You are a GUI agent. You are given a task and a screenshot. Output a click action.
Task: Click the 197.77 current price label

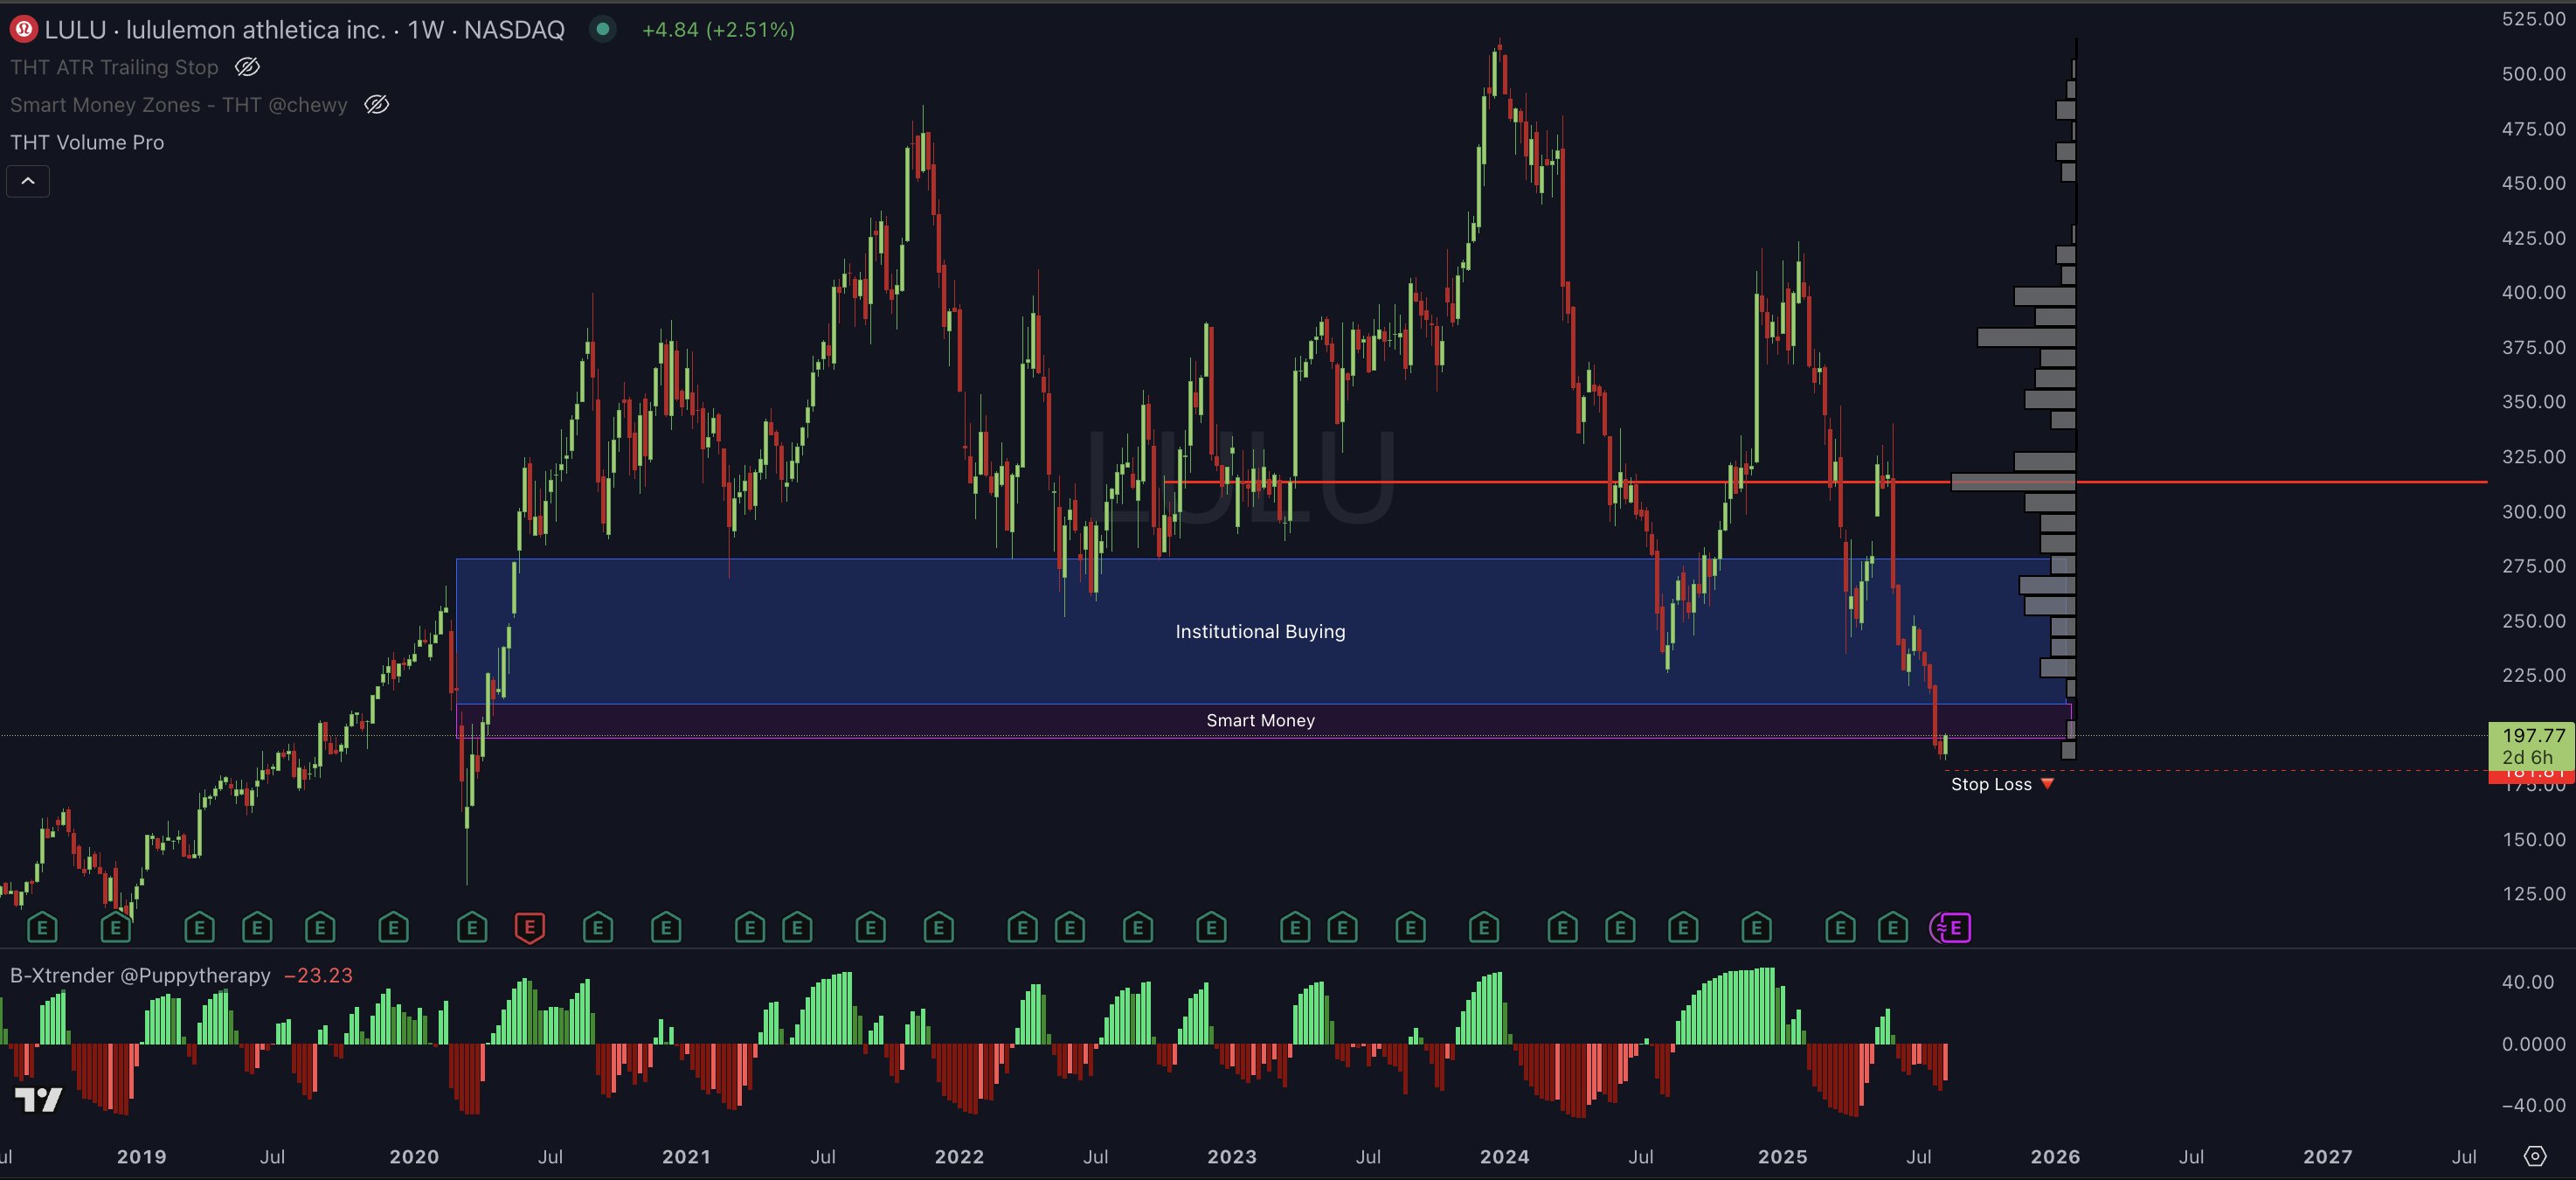2532,735
